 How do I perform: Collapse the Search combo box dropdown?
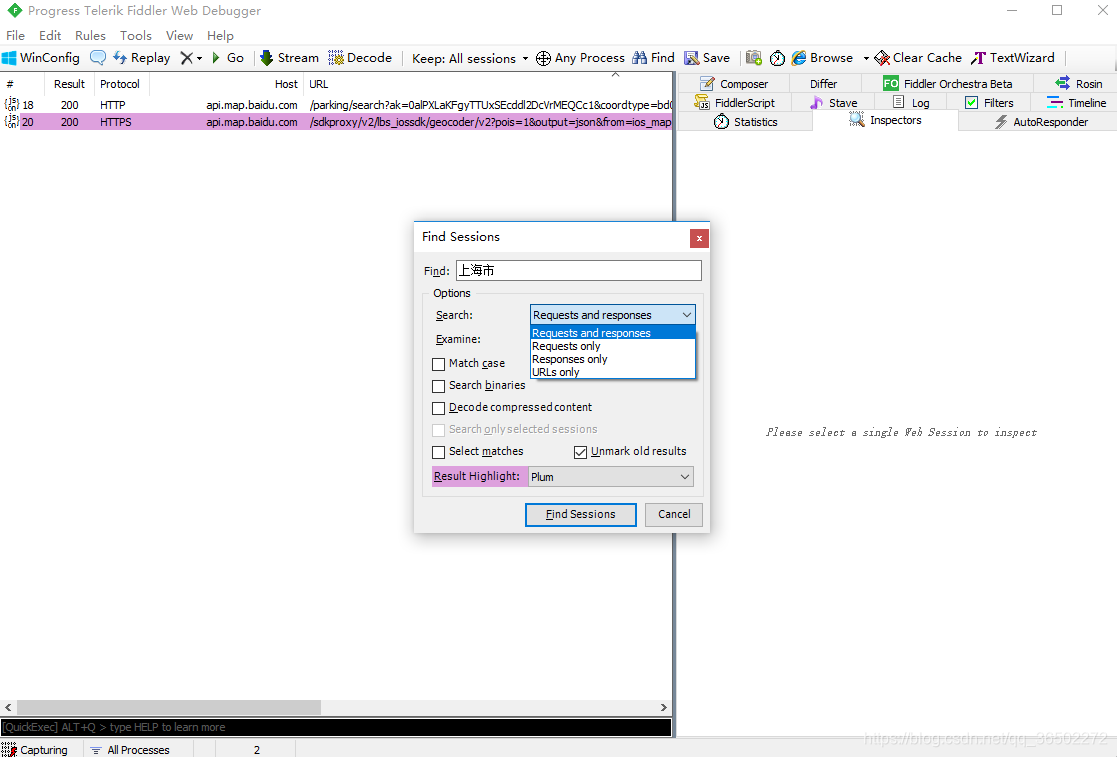coord(687,315)
